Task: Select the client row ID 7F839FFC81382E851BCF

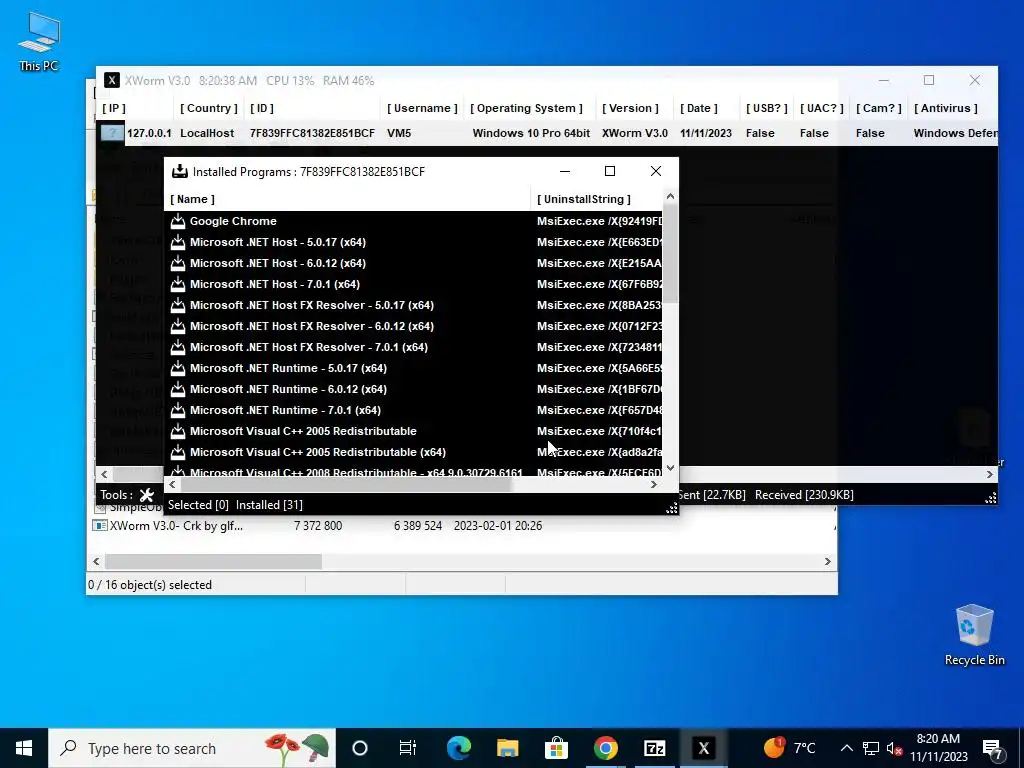Action: tap(312, 133)
